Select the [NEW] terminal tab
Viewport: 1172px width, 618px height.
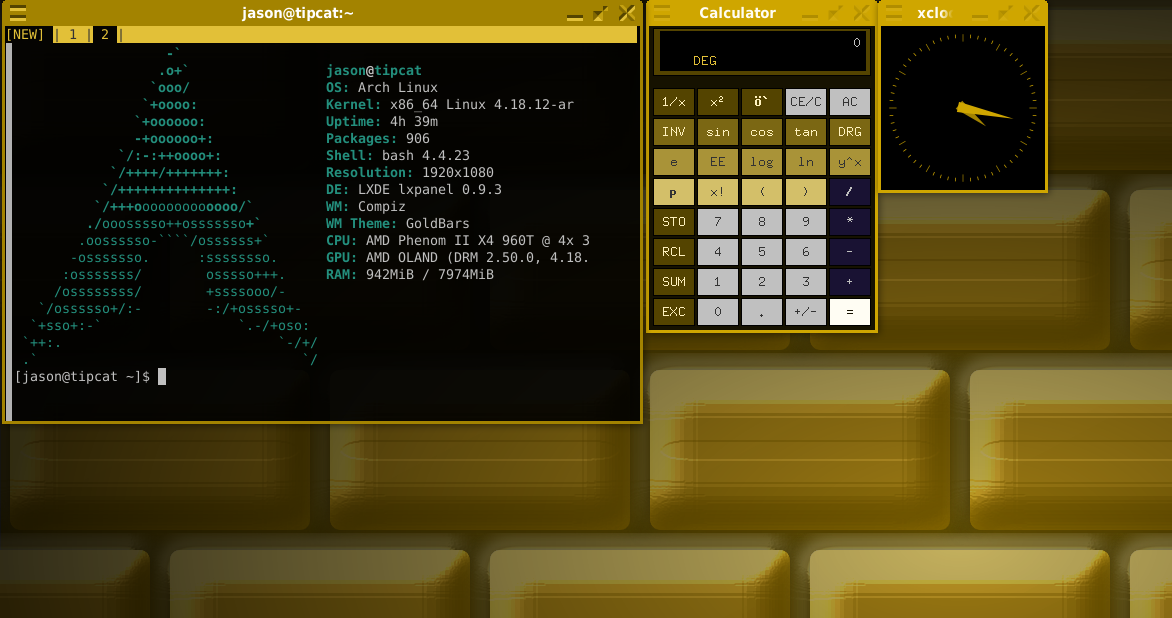click(25, 34)
